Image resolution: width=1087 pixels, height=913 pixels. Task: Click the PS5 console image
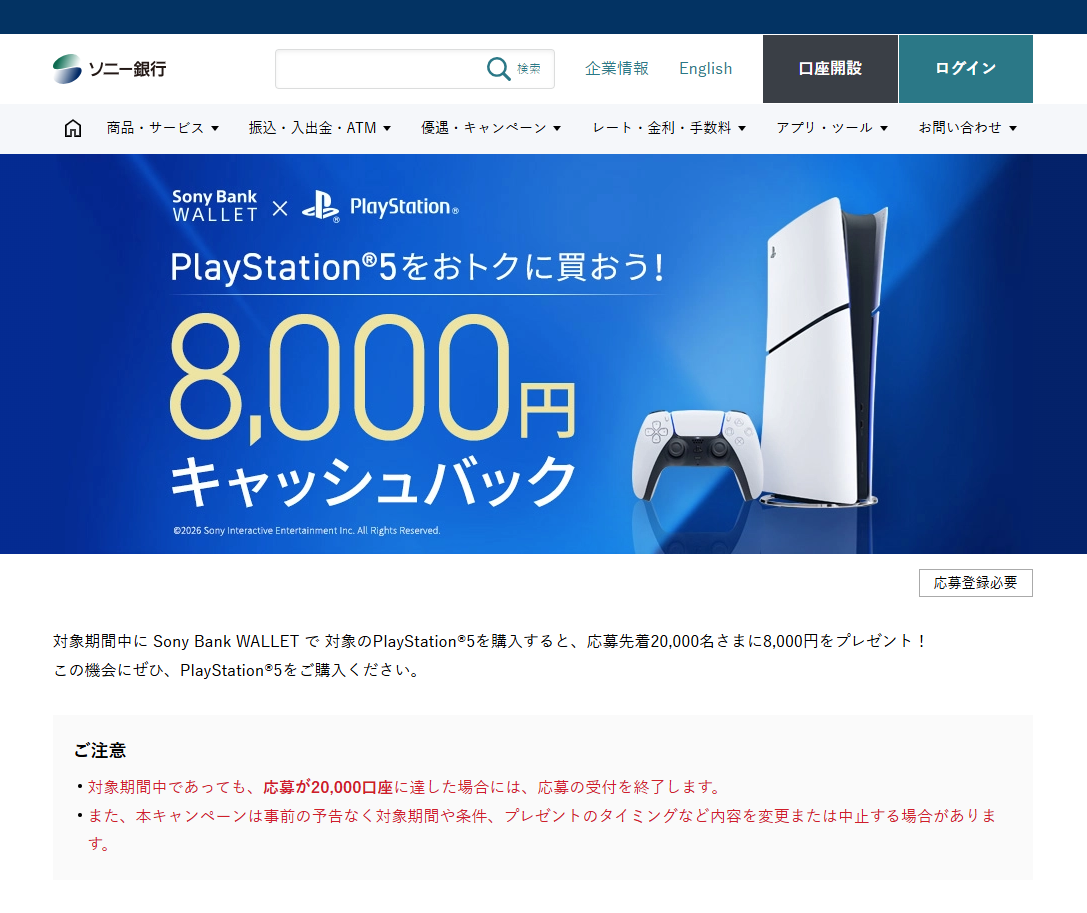824,351
